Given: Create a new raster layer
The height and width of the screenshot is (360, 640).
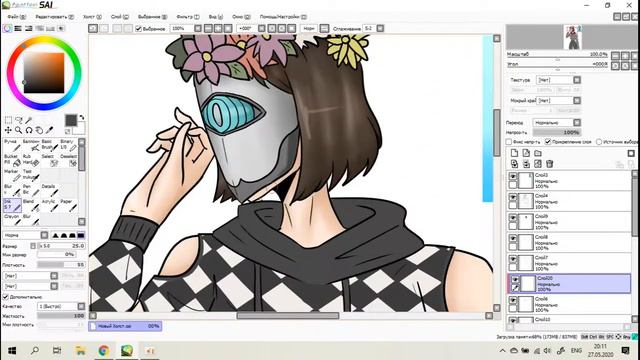Looking at the screenshot, I should (x=514, y=153).
